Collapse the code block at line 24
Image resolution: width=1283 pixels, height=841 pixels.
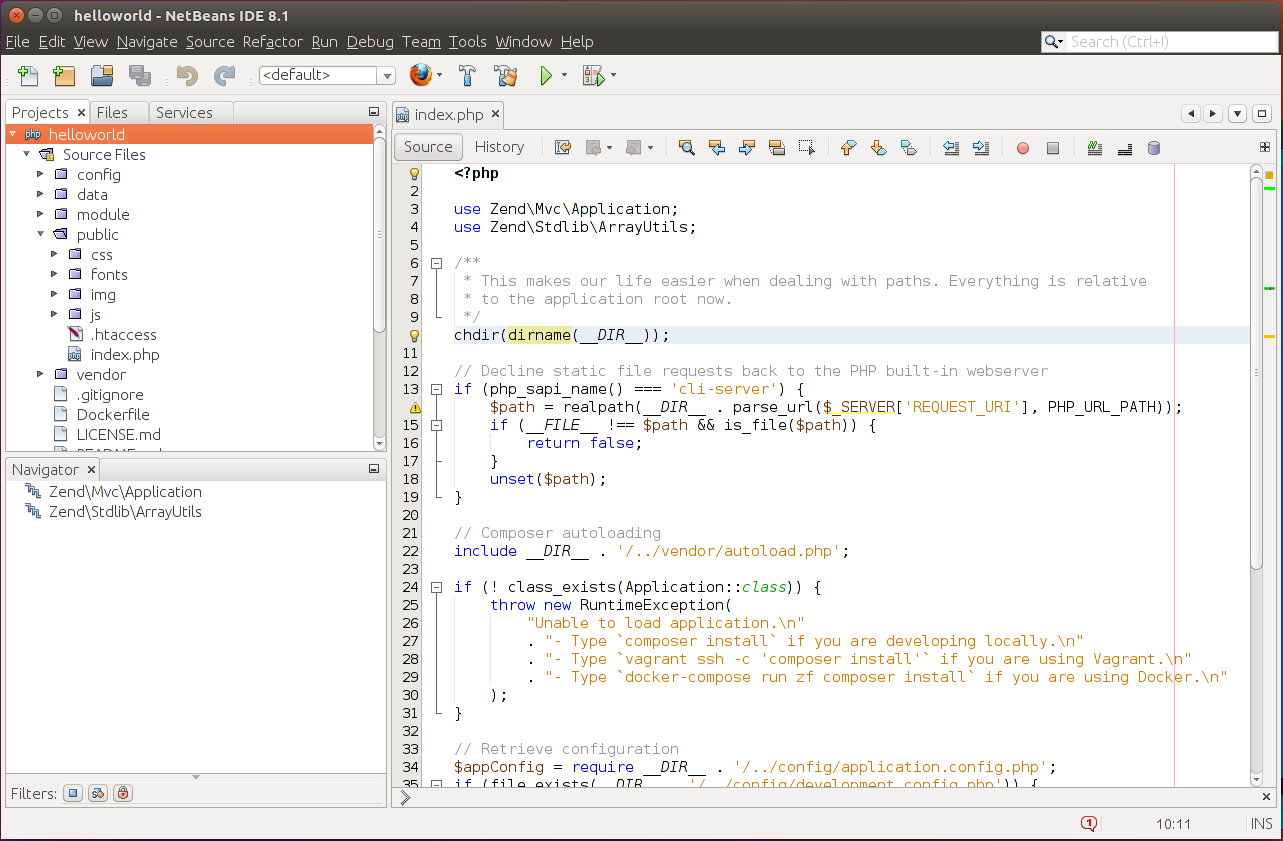436,587
